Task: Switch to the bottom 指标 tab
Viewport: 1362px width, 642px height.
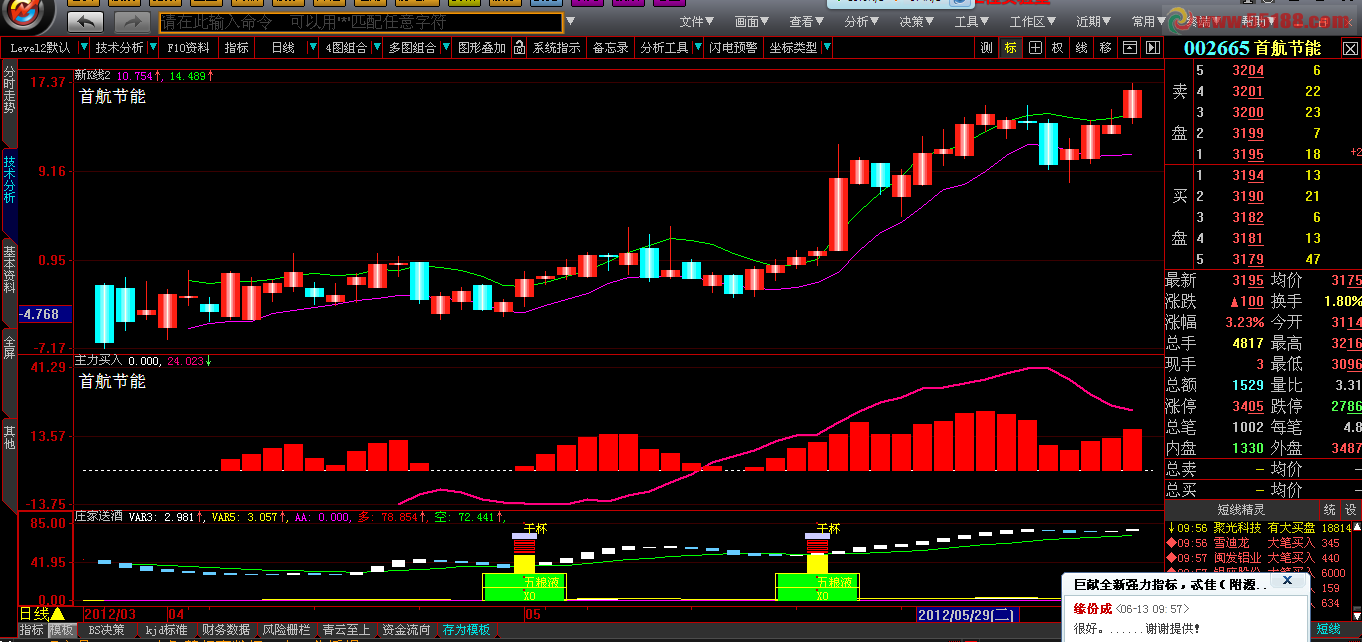Action: pos(32,630)
